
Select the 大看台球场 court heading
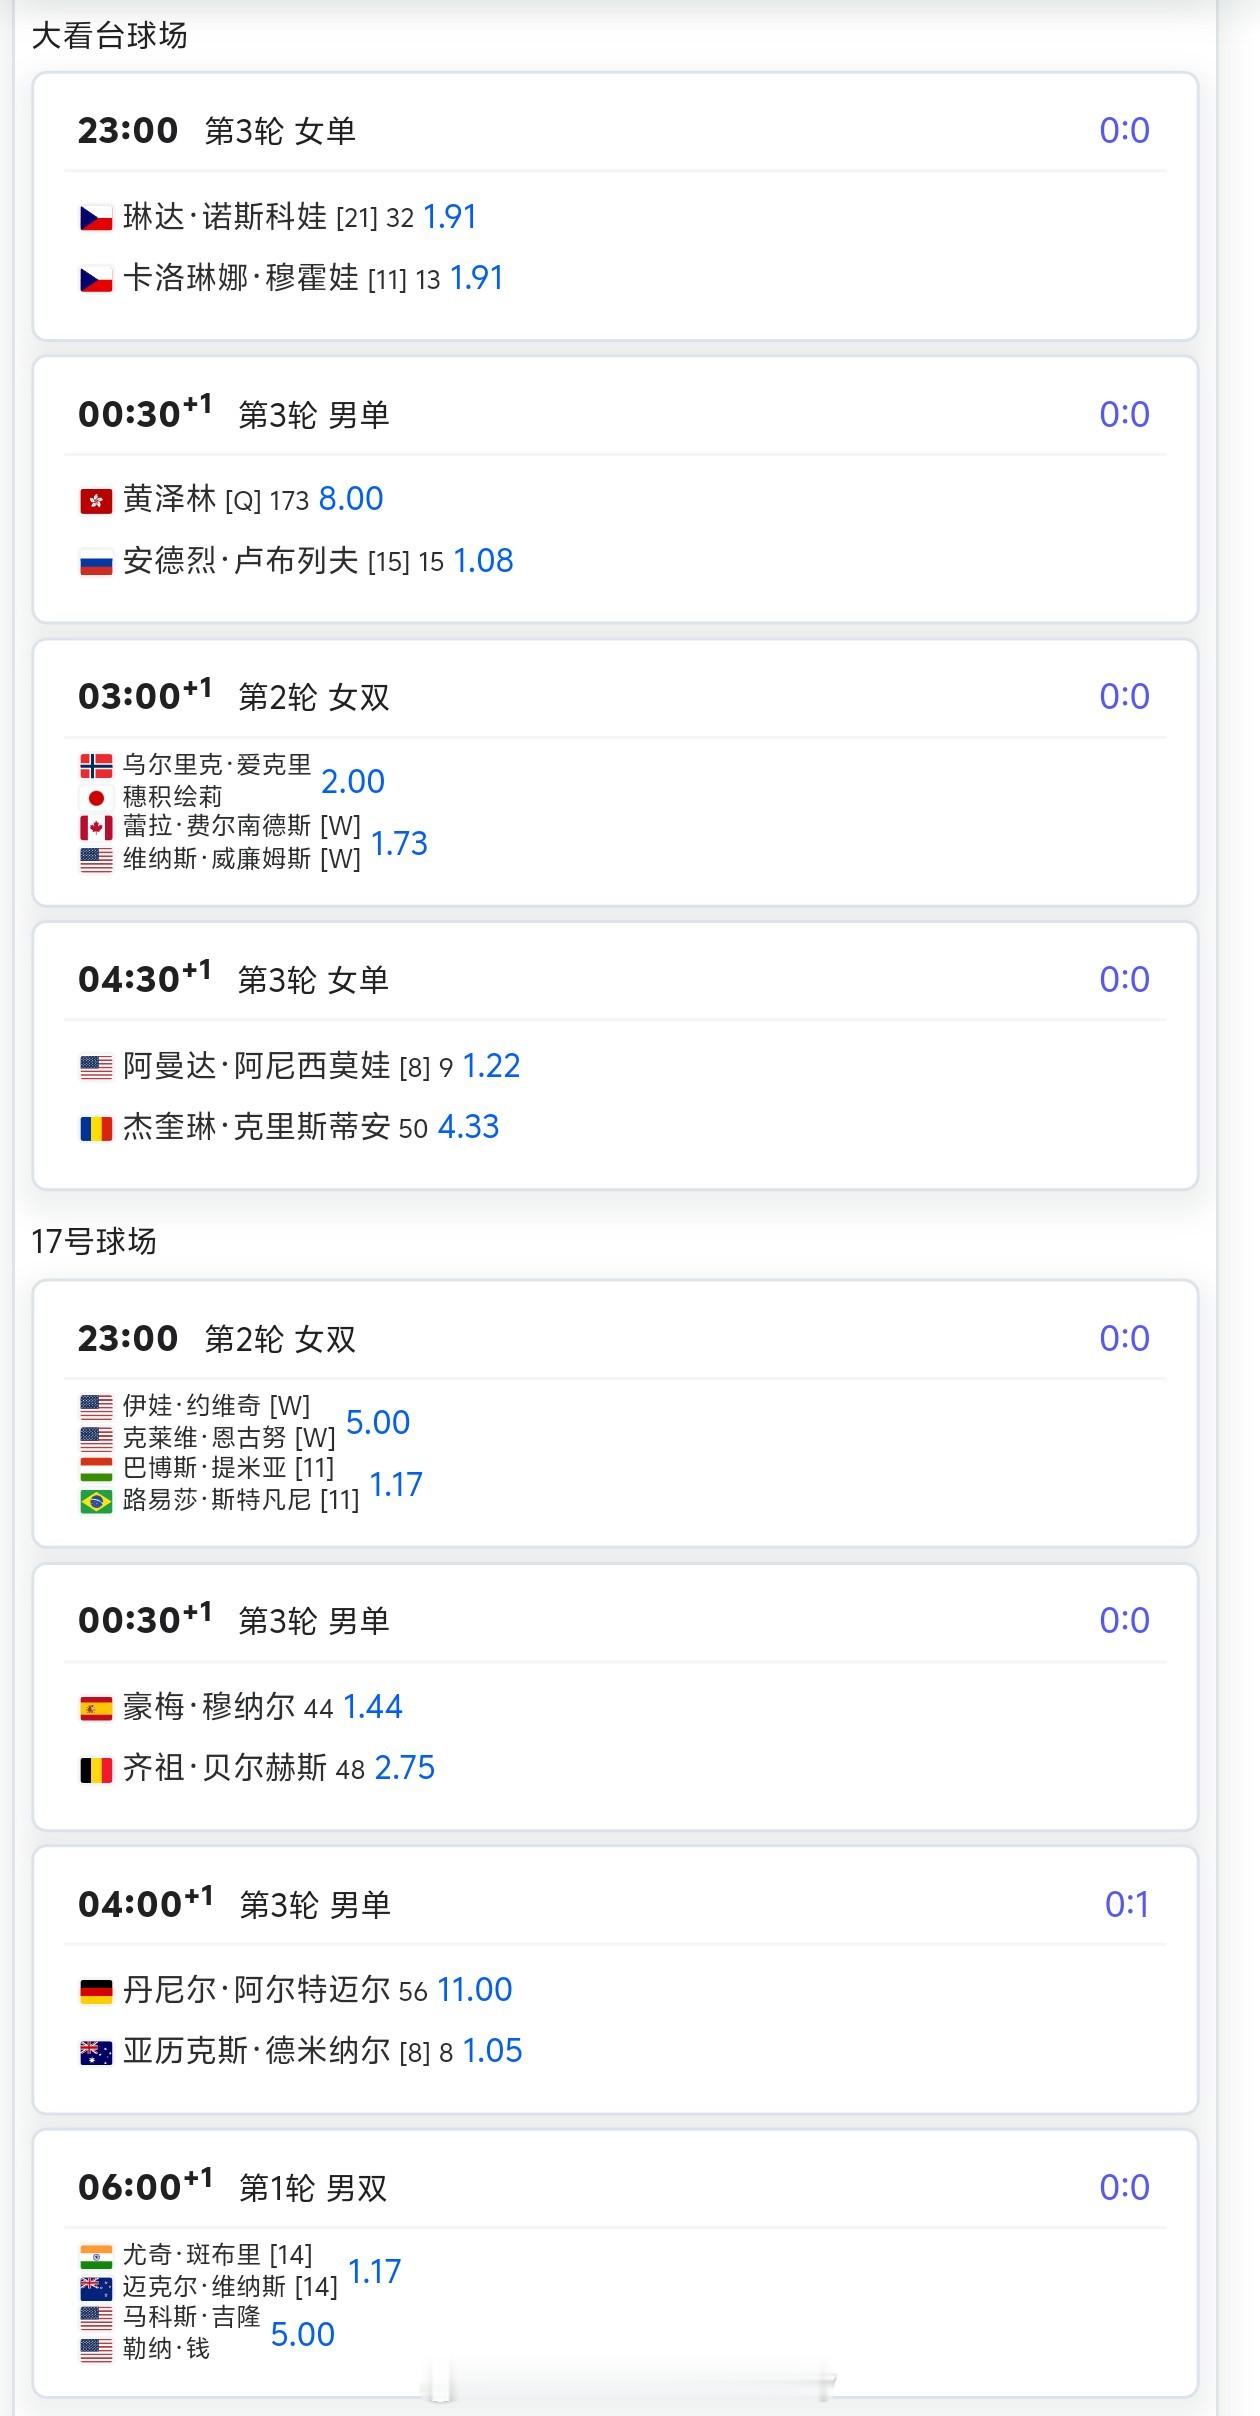(110, 36)
